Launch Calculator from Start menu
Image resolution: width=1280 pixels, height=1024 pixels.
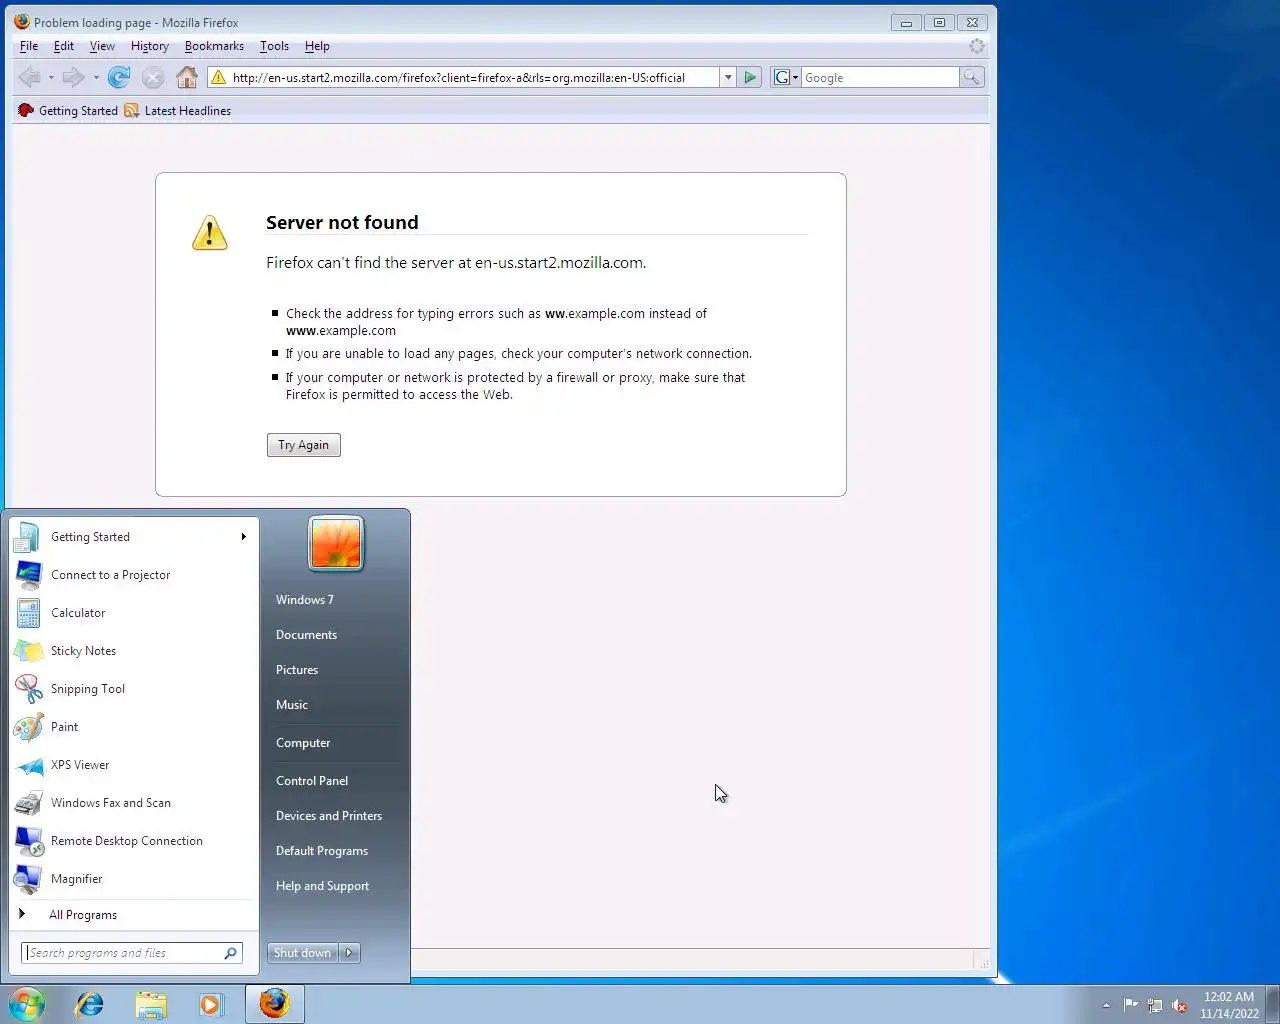click(134, 613)
